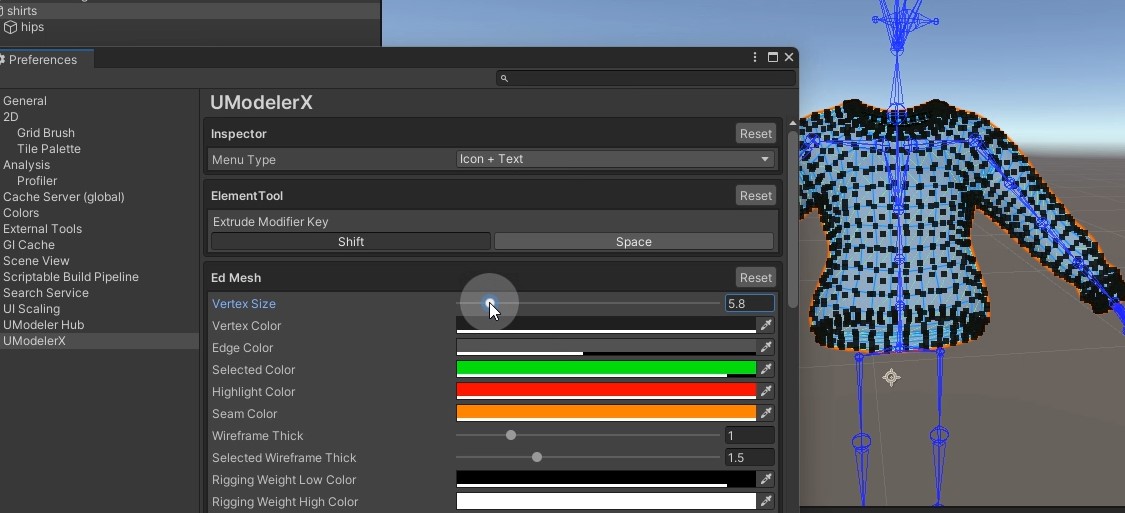Click the eyedropper icon for Vertex Color
The width and height of the screenshot is (1125, 513).
click(x=766, y=326)
